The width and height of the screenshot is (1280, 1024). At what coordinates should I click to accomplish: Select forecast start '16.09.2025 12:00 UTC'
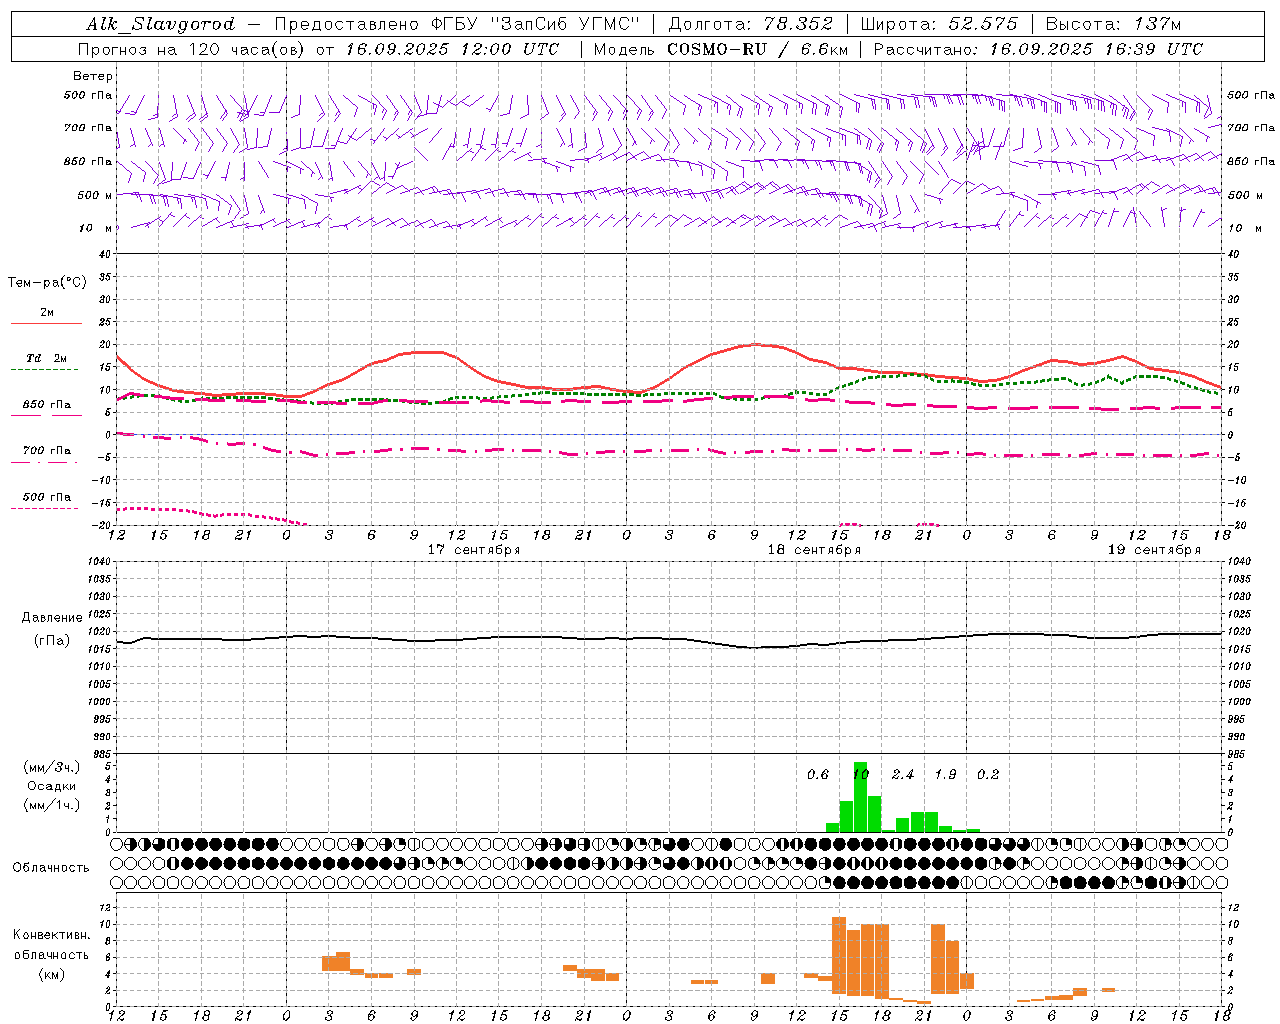pyautogui.click(x=452, y=49)
